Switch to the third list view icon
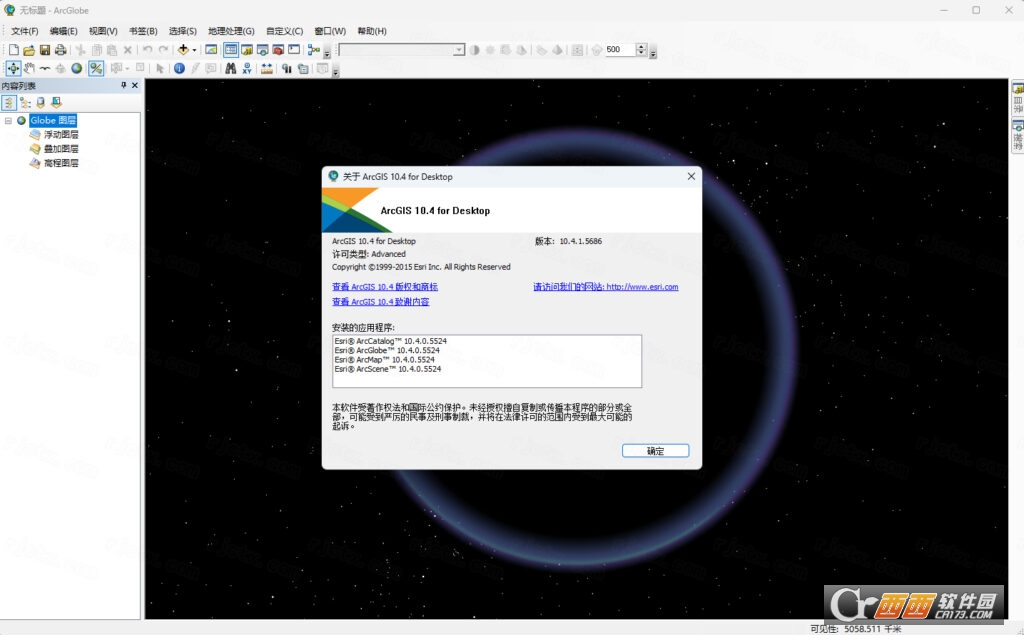 click(x=40, y=103)
